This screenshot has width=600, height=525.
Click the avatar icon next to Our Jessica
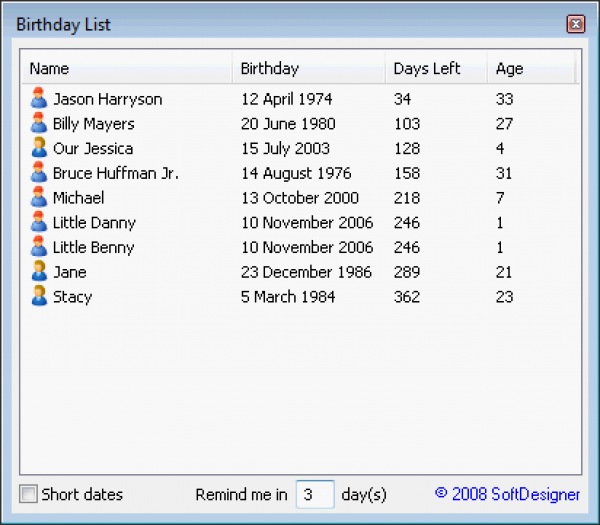click(39, 148)
